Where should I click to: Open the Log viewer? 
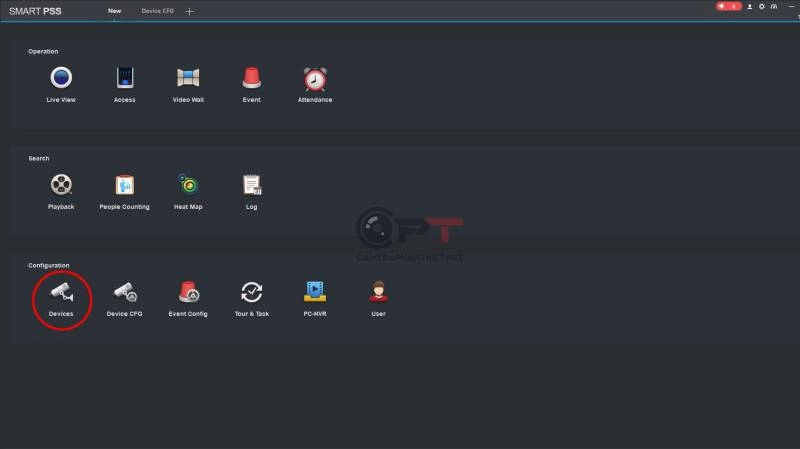coord(251,185)
